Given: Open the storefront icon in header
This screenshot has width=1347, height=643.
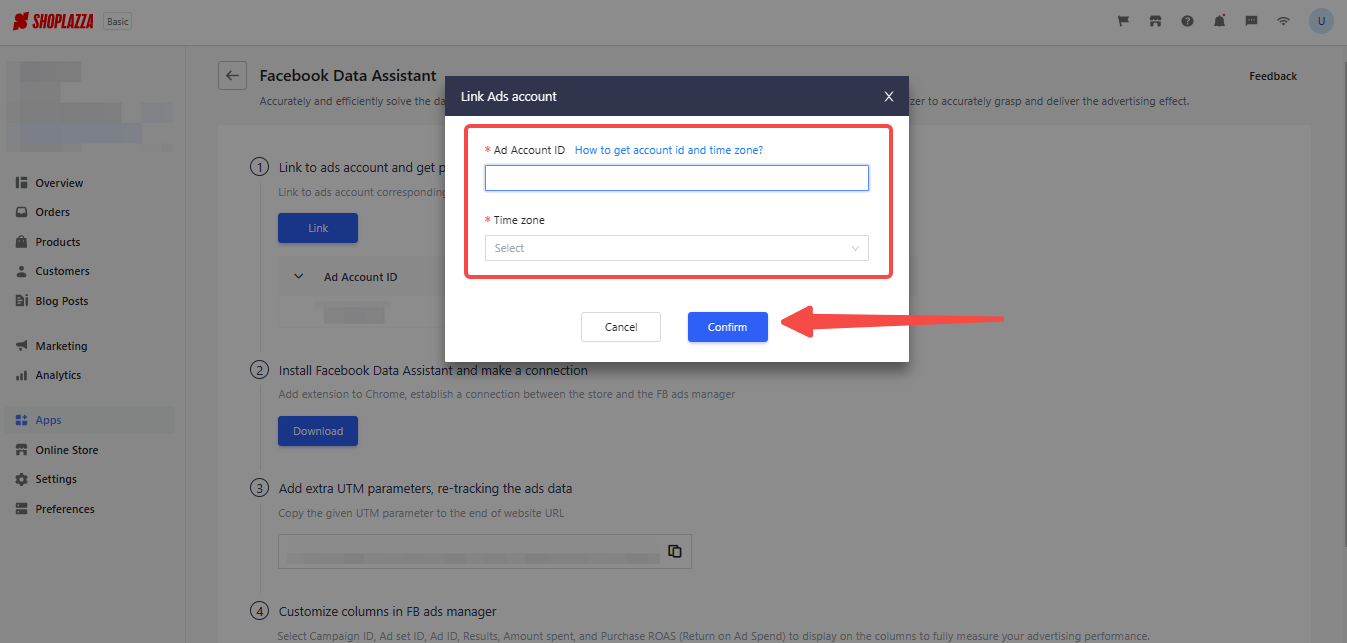Looking at the screenshot, I should [x=1155, y=21].
